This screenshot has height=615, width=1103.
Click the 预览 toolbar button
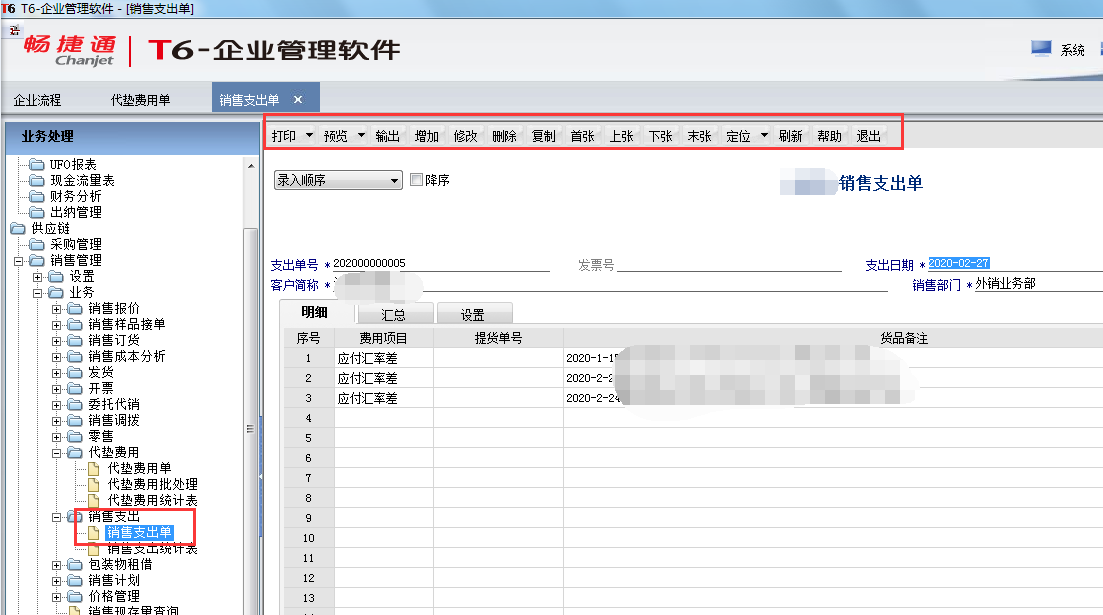(336, 136)
